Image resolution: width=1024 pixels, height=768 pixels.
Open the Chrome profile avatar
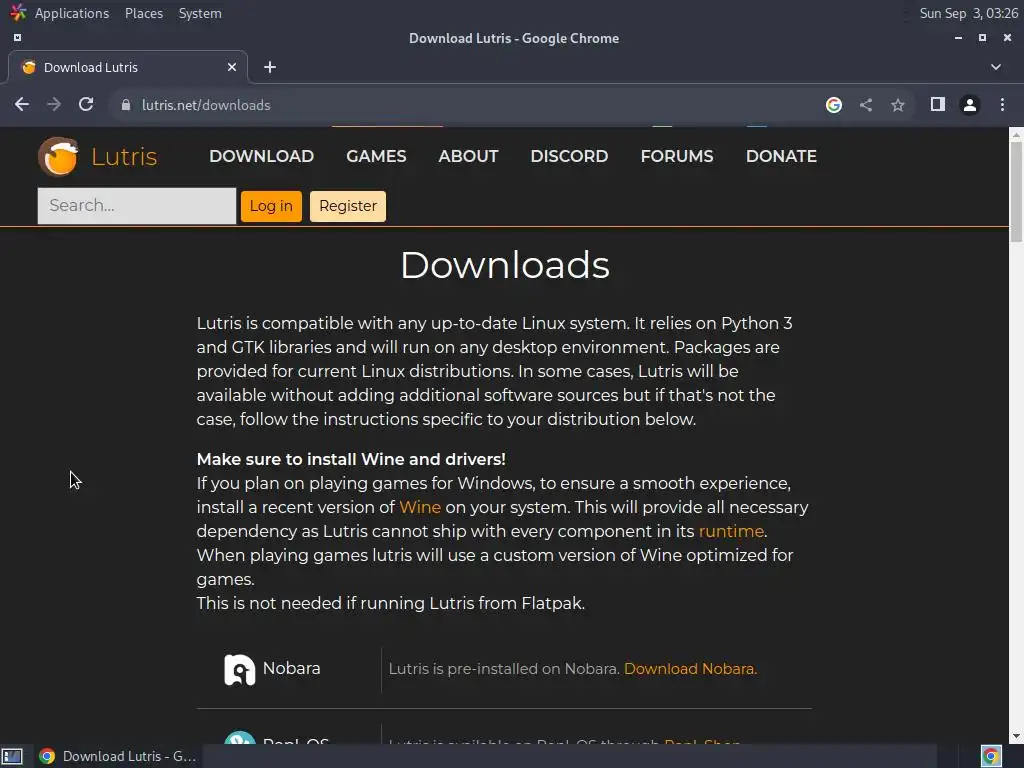[970, 105]
